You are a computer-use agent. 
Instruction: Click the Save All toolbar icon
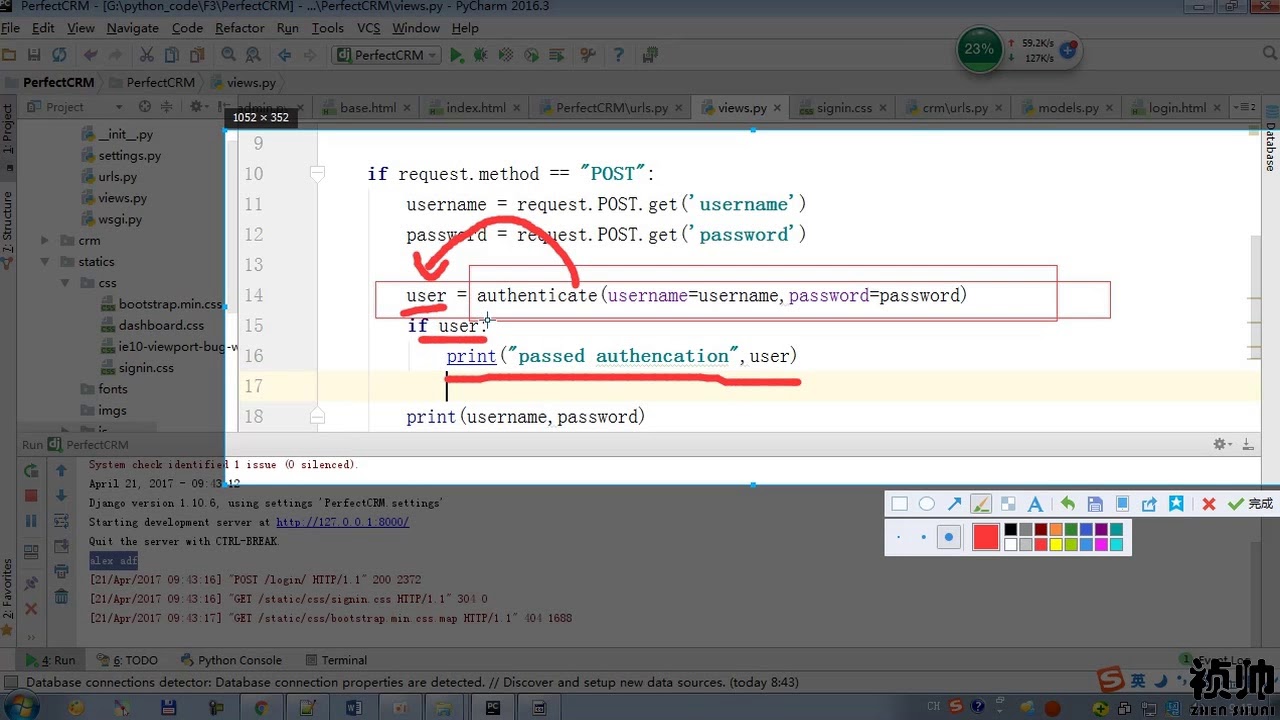point(34,55)
